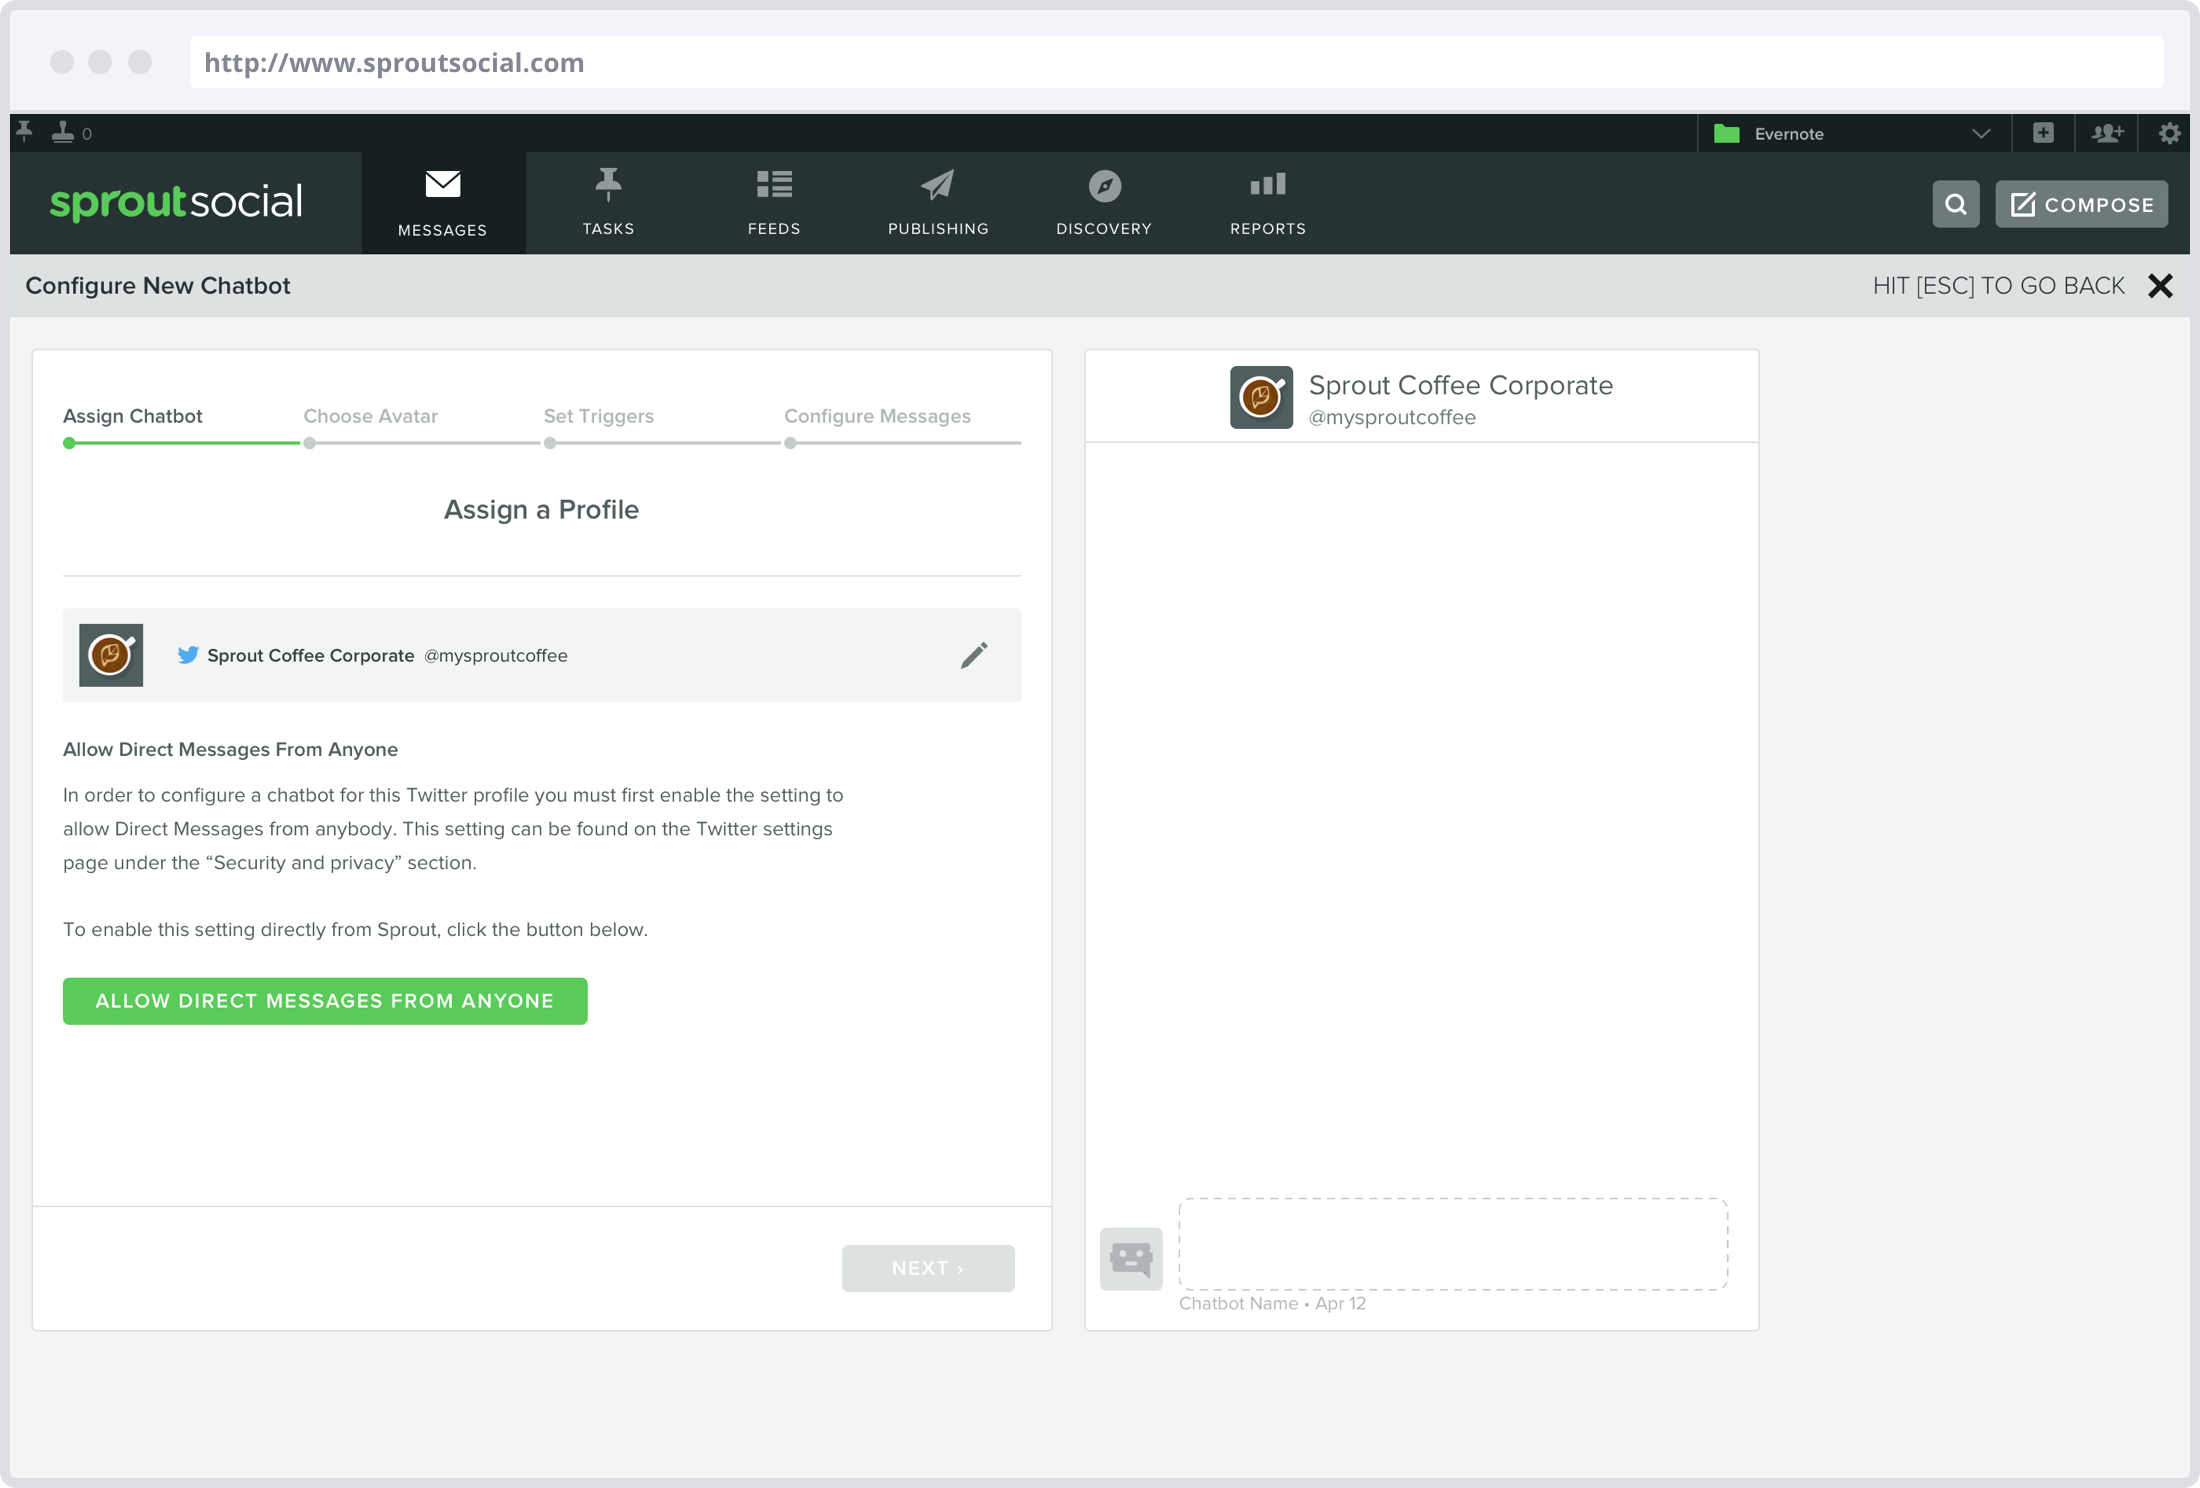Edit assigned profile with pencil icon
Viewport: 2200px width, 1488px height.
(974, 655)
